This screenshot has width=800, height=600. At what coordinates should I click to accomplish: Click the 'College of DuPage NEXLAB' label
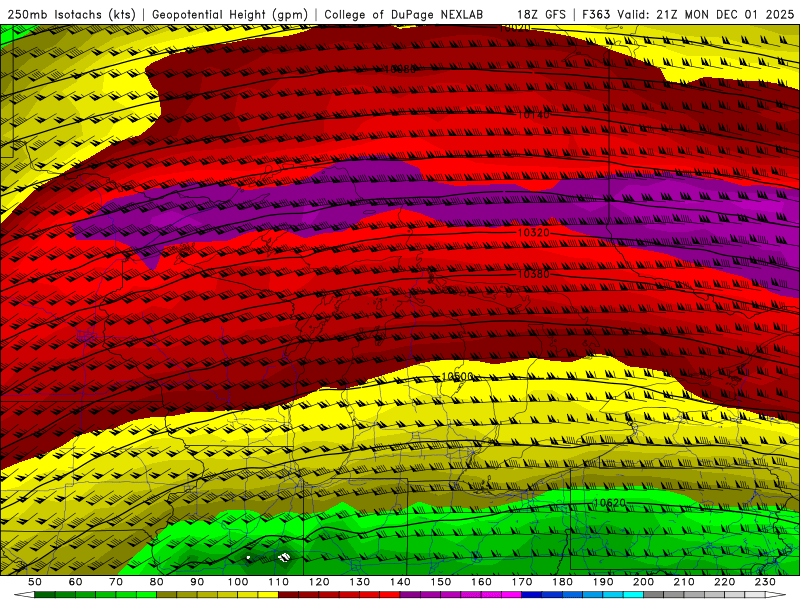coord(403,14)
